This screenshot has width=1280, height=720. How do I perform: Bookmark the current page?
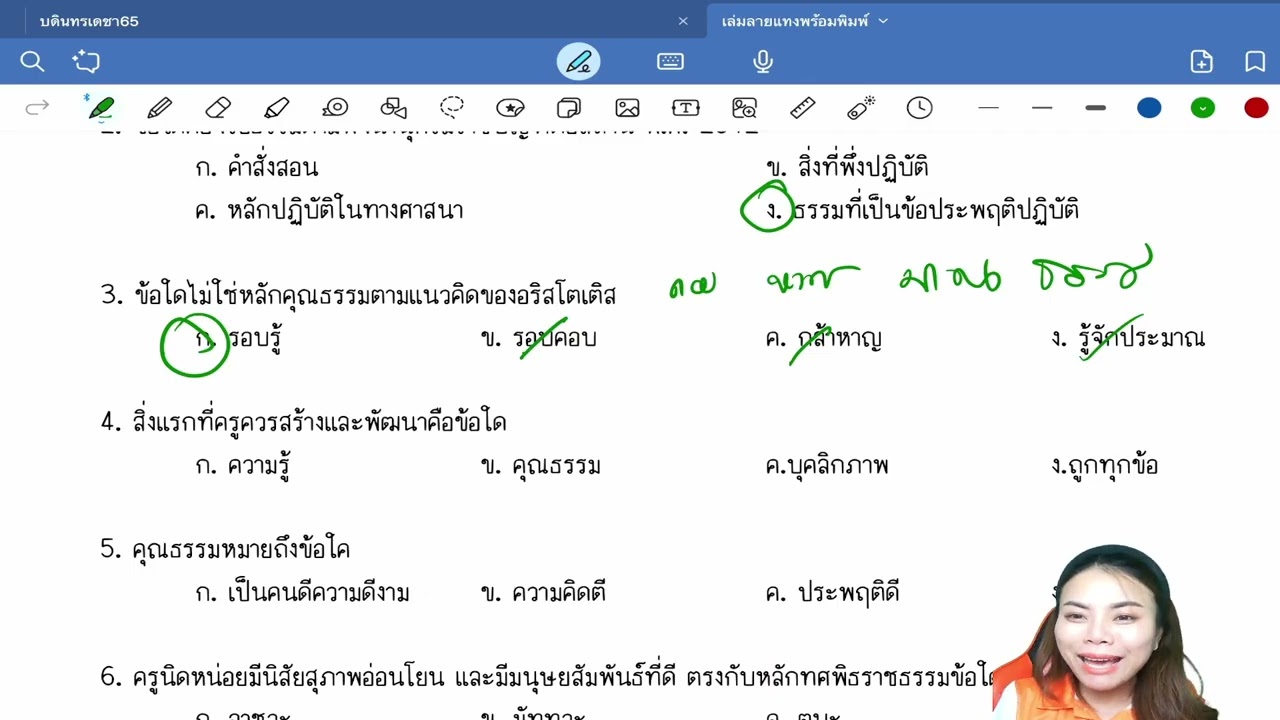(x=1255, y=62)
